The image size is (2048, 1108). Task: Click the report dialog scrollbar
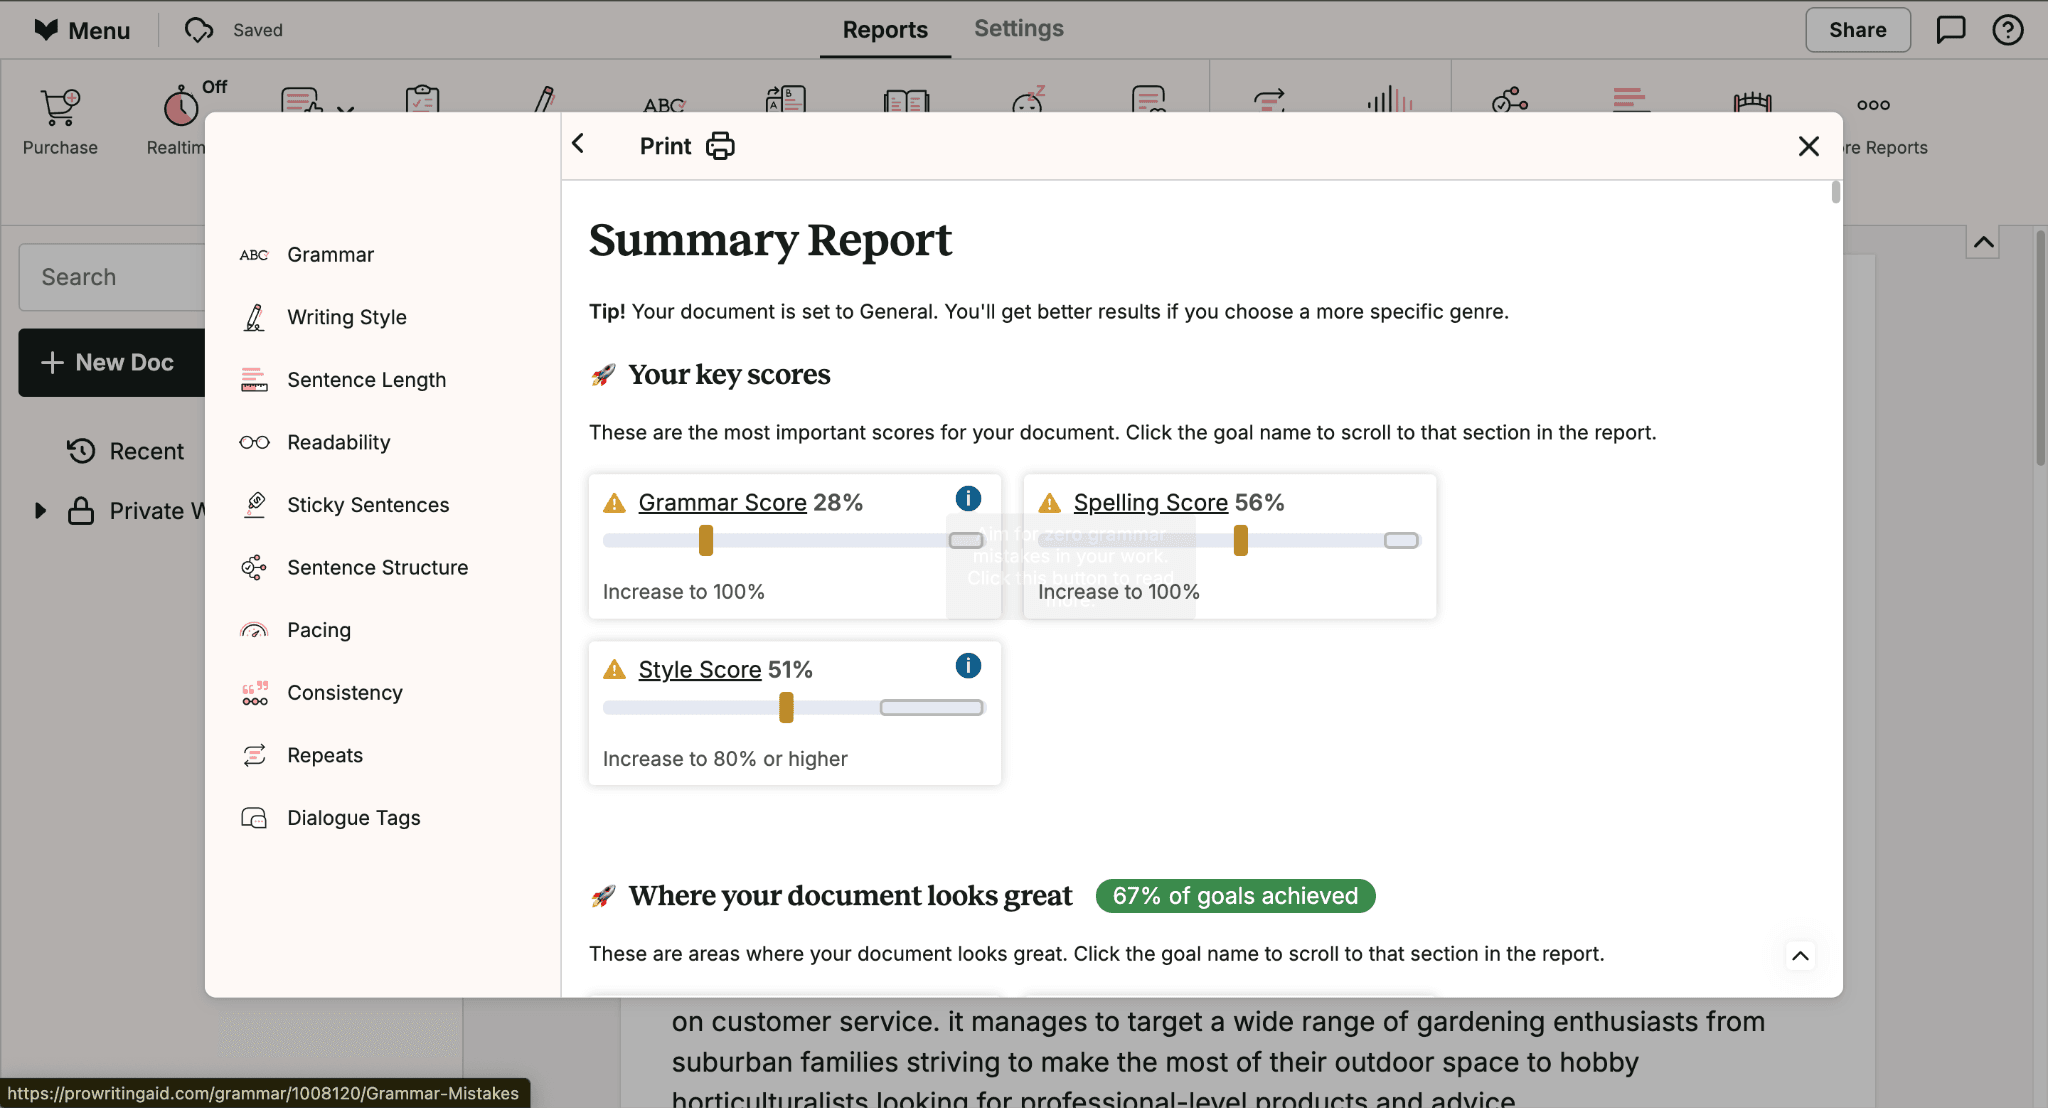pyautogui.click(x=1836, y=192)
